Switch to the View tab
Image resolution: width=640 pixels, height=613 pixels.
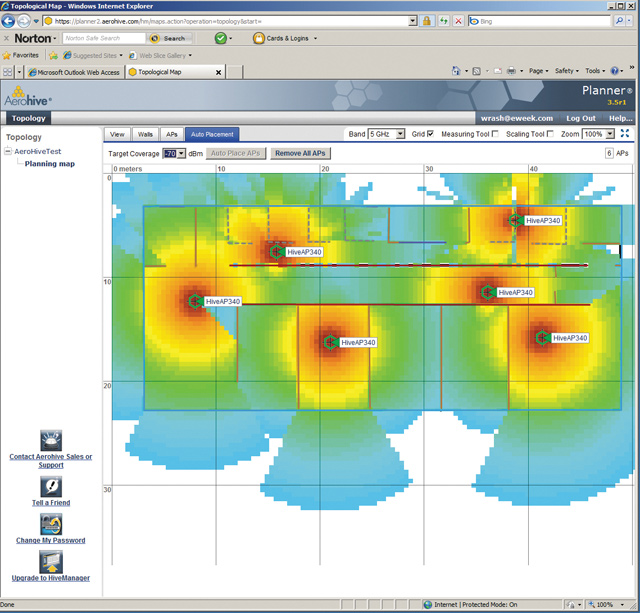(117, 134)
